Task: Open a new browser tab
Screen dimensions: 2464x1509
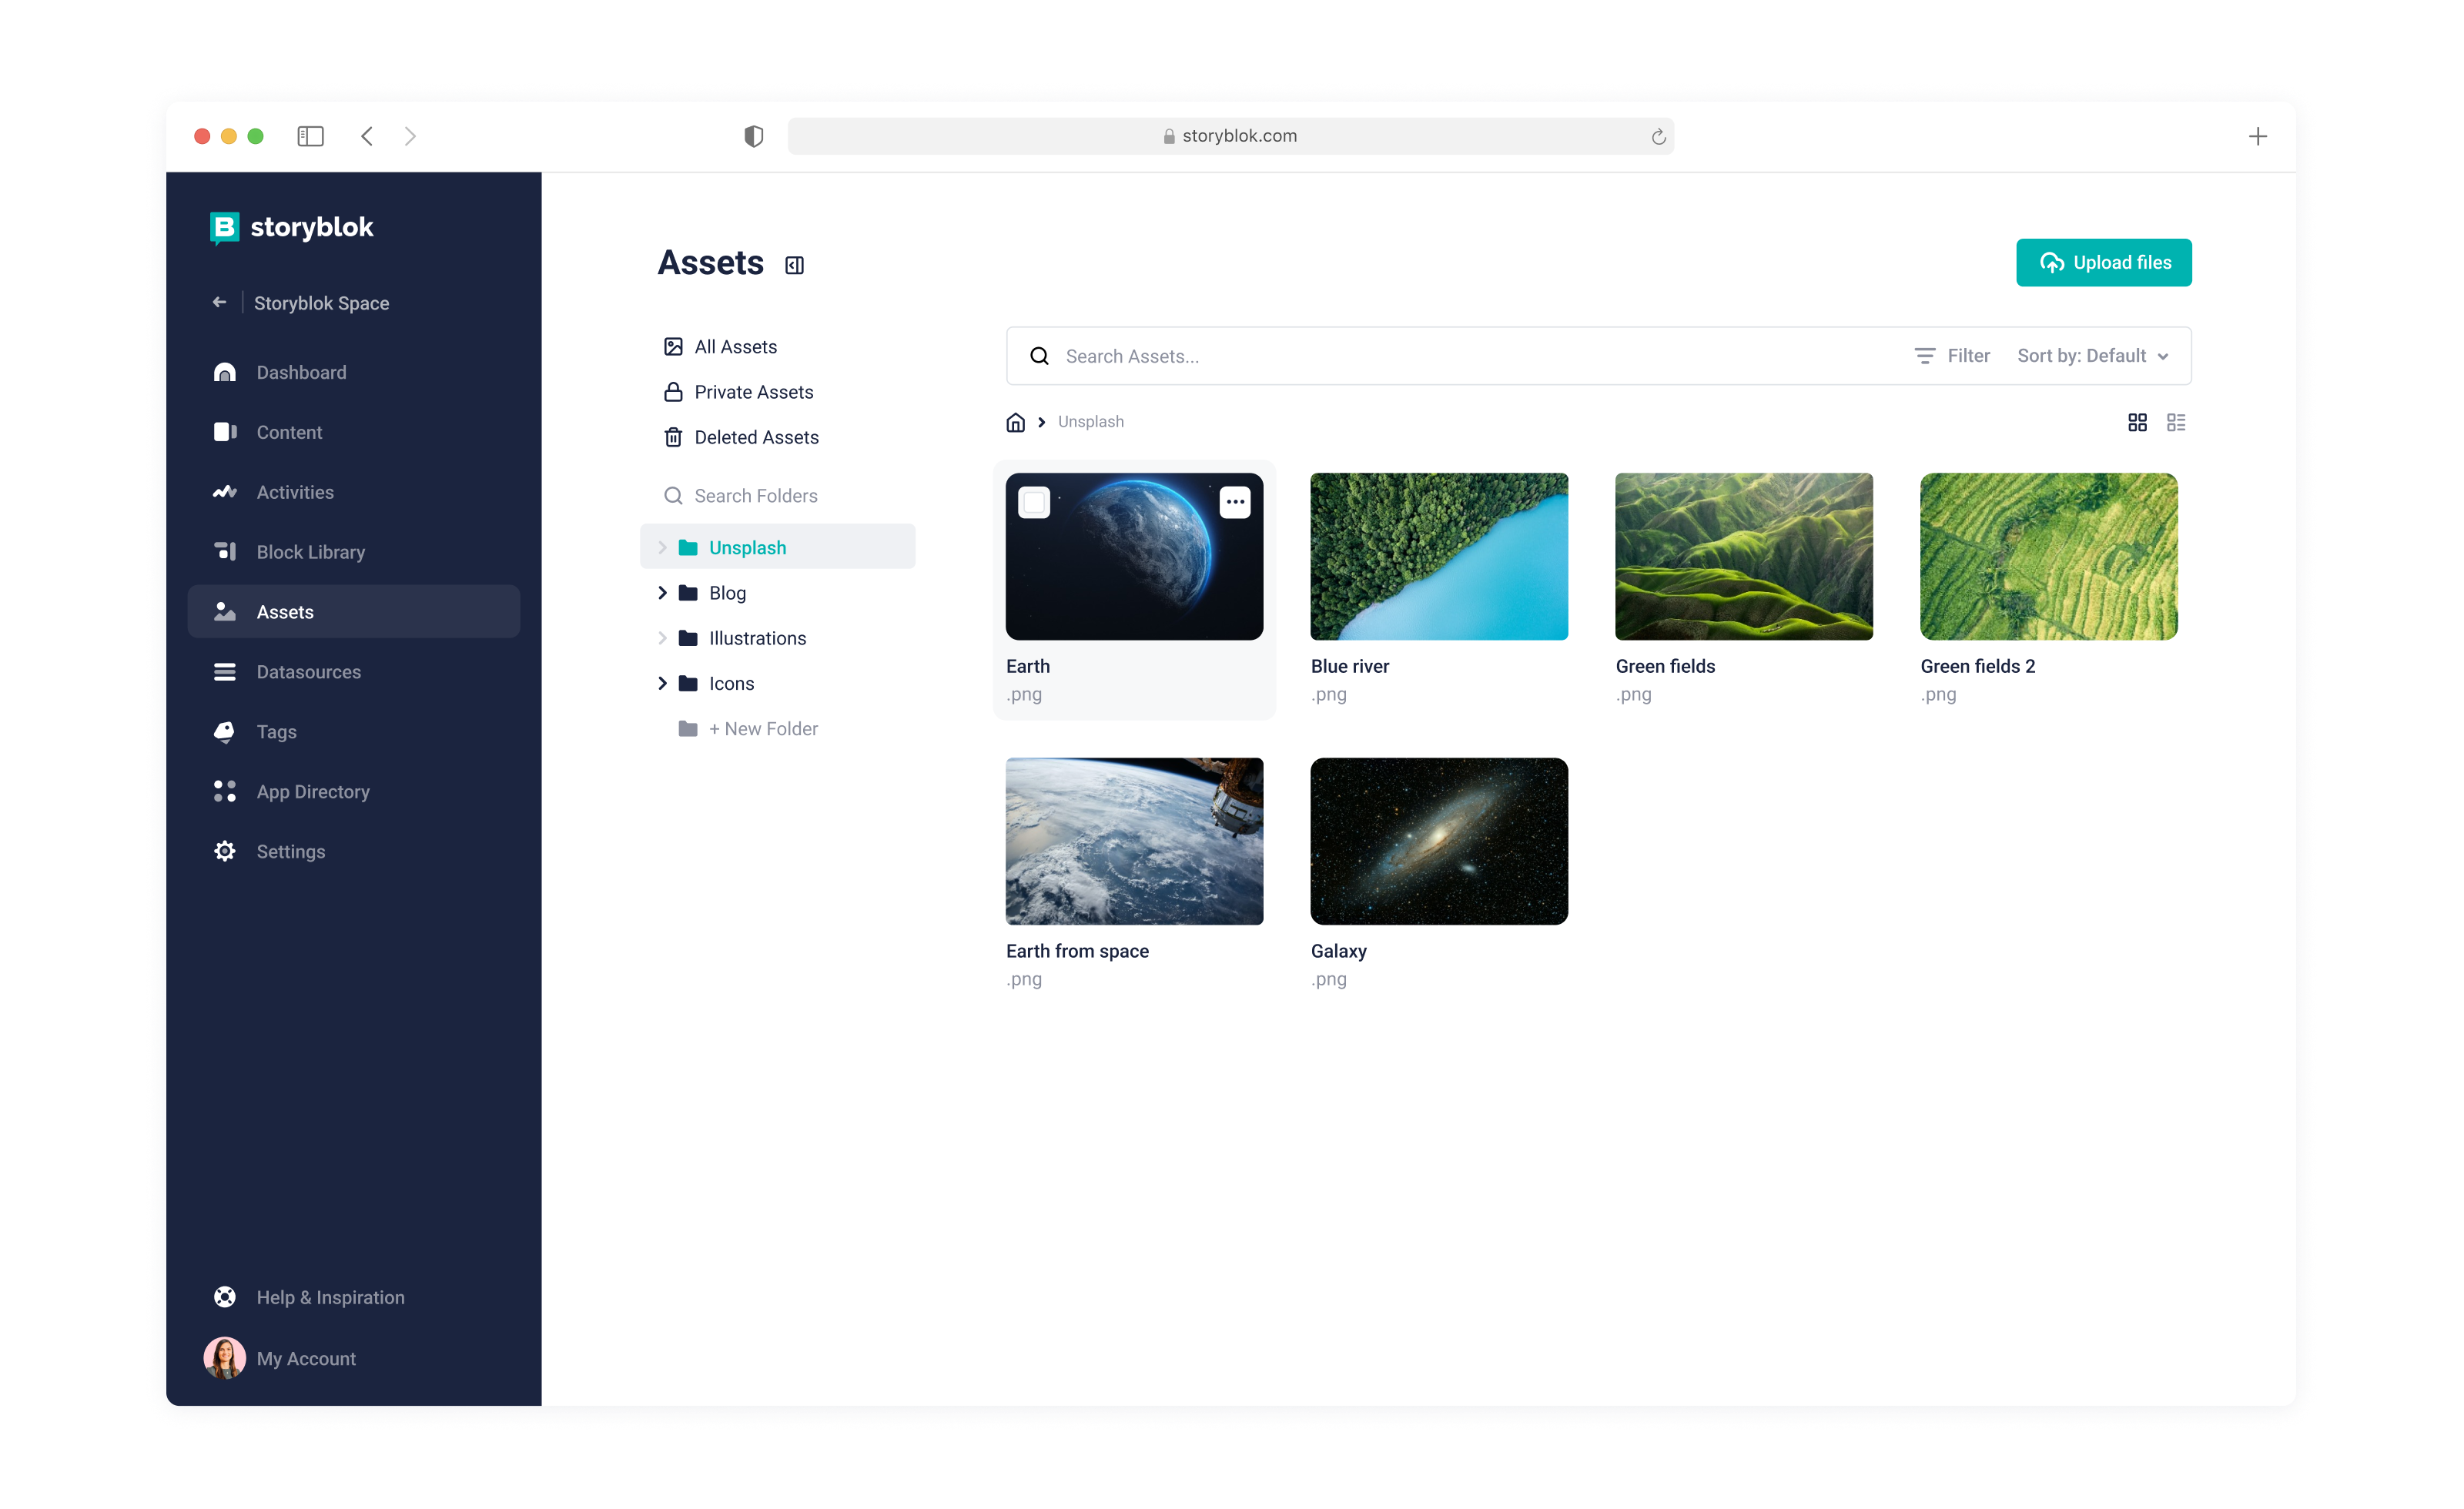Action: coord(2257,136)
